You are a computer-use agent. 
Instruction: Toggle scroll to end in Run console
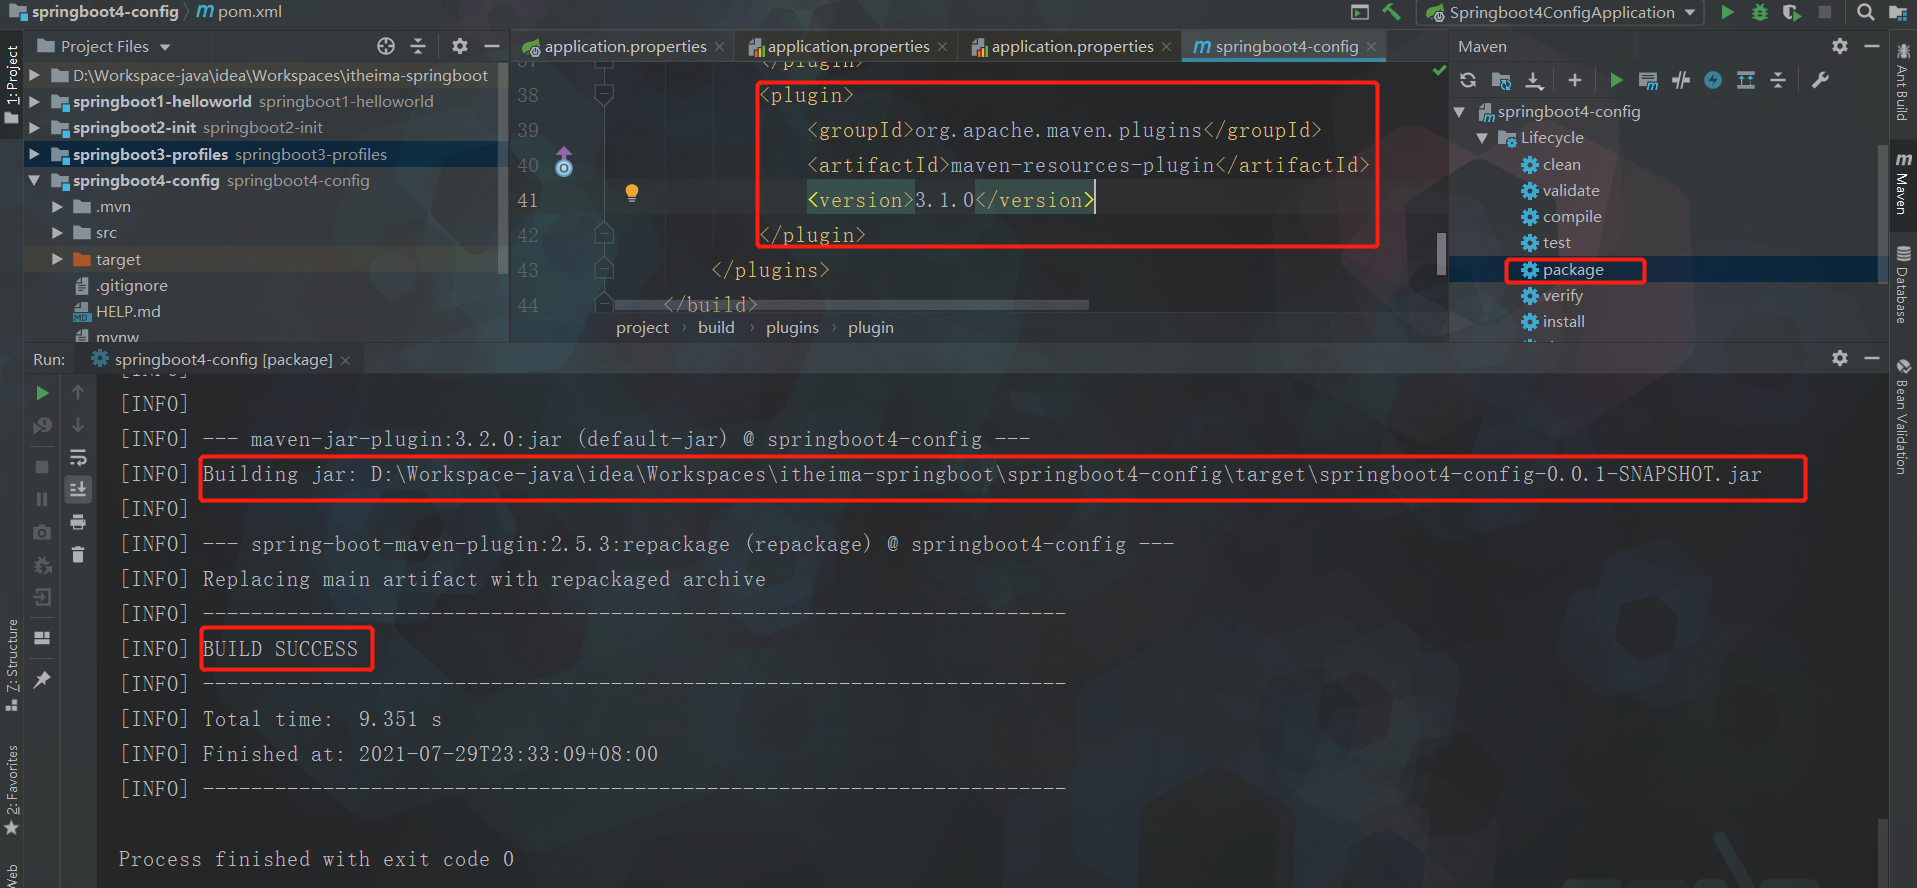tap(78, 489)
